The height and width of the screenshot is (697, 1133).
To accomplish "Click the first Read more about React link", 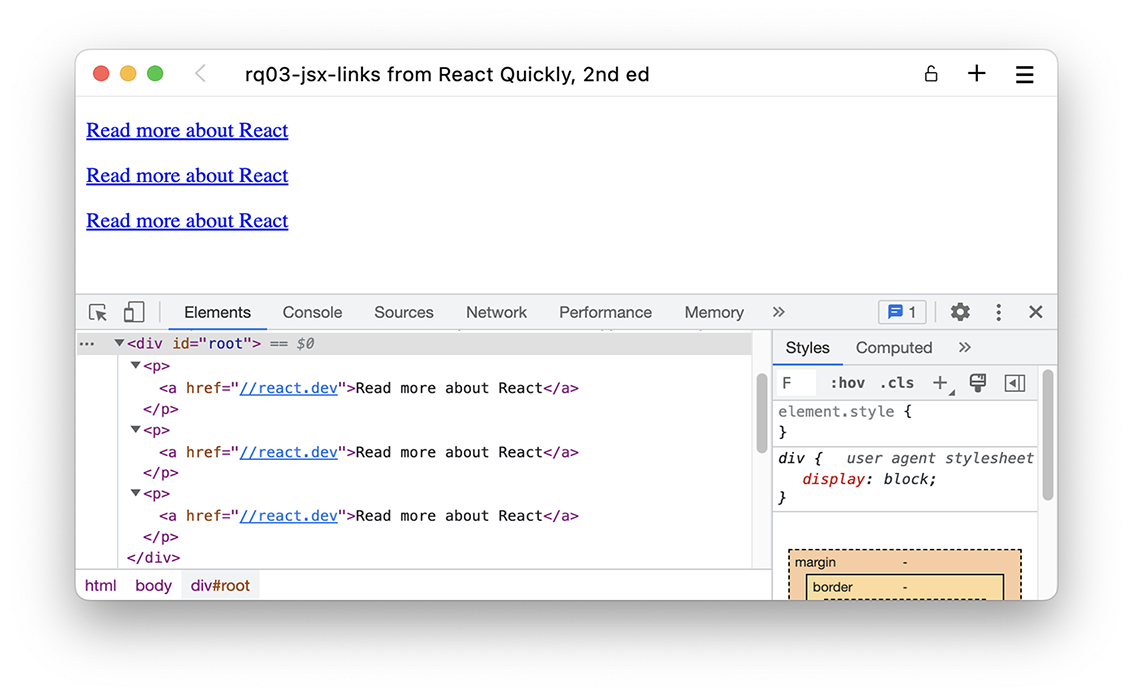I will [x=187, y=130].
